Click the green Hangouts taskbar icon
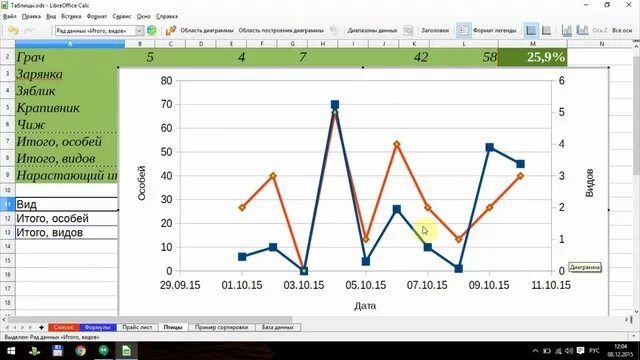Screen dimensions: 640x360 (x=104, y=351)
